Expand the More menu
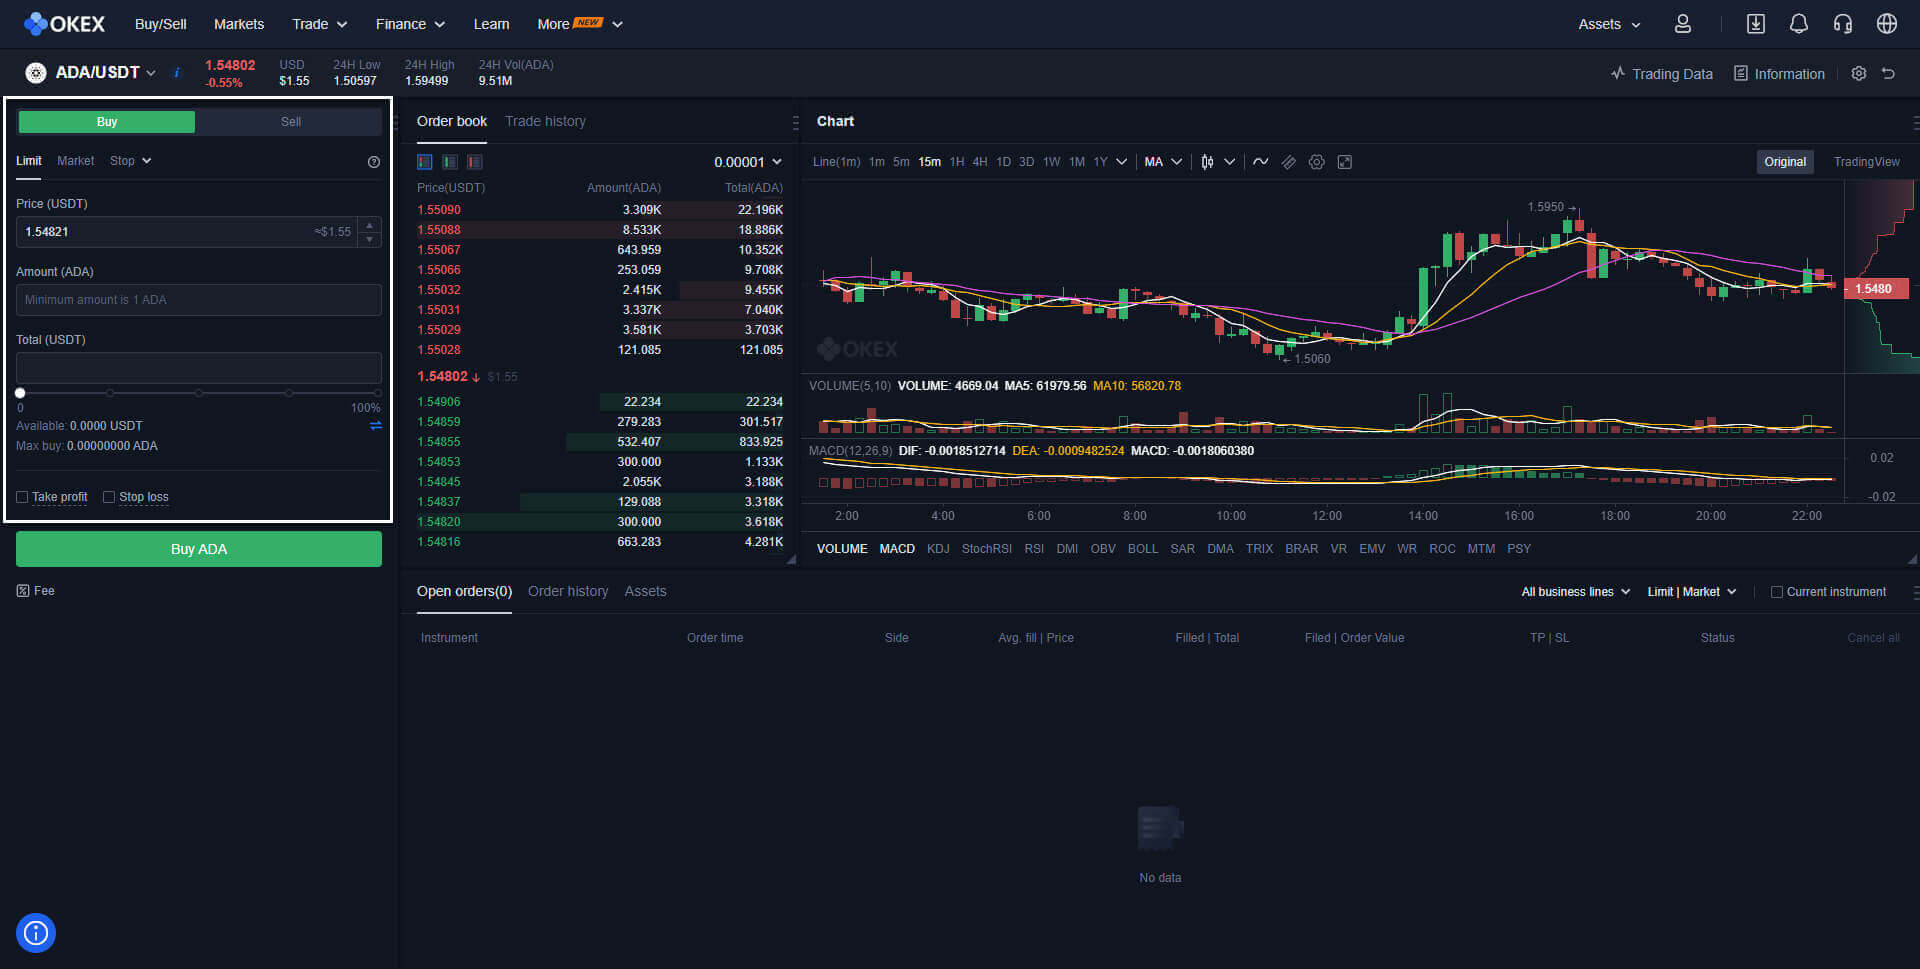Image resolution: width=1920 pixels, height=969 pixels. pyautogui.click(x=580, y=24)
